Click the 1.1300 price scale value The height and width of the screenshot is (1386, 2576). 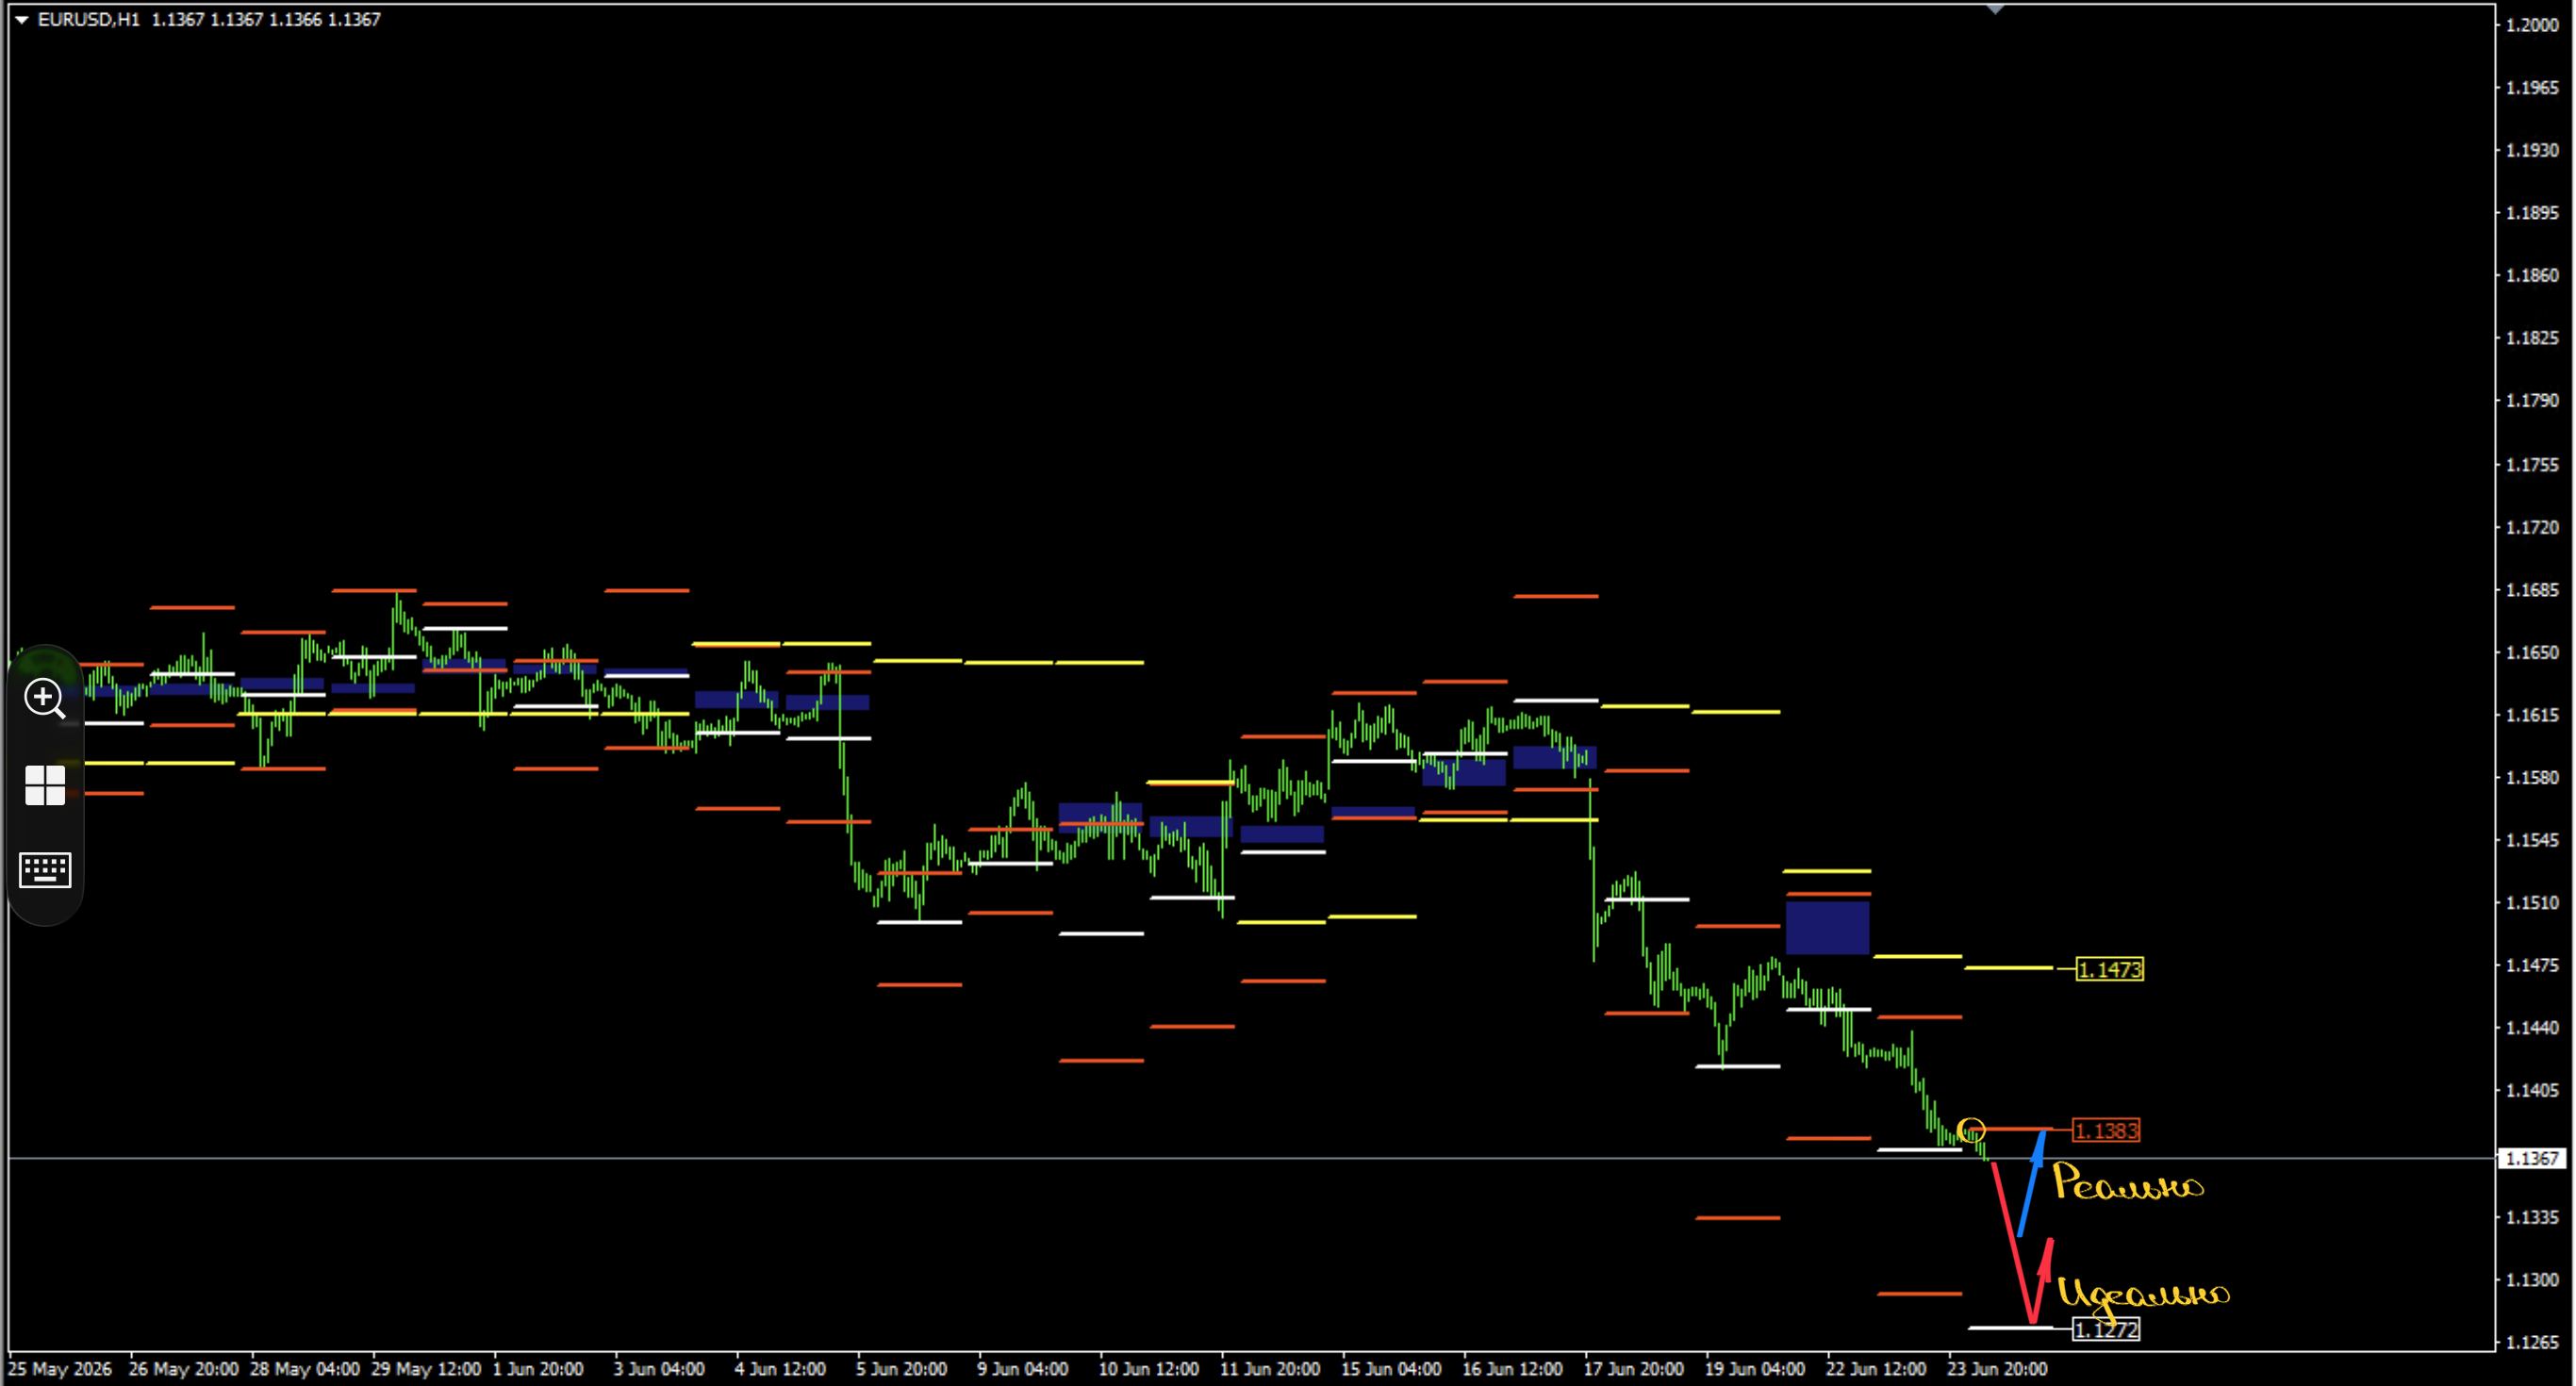2532,1279
